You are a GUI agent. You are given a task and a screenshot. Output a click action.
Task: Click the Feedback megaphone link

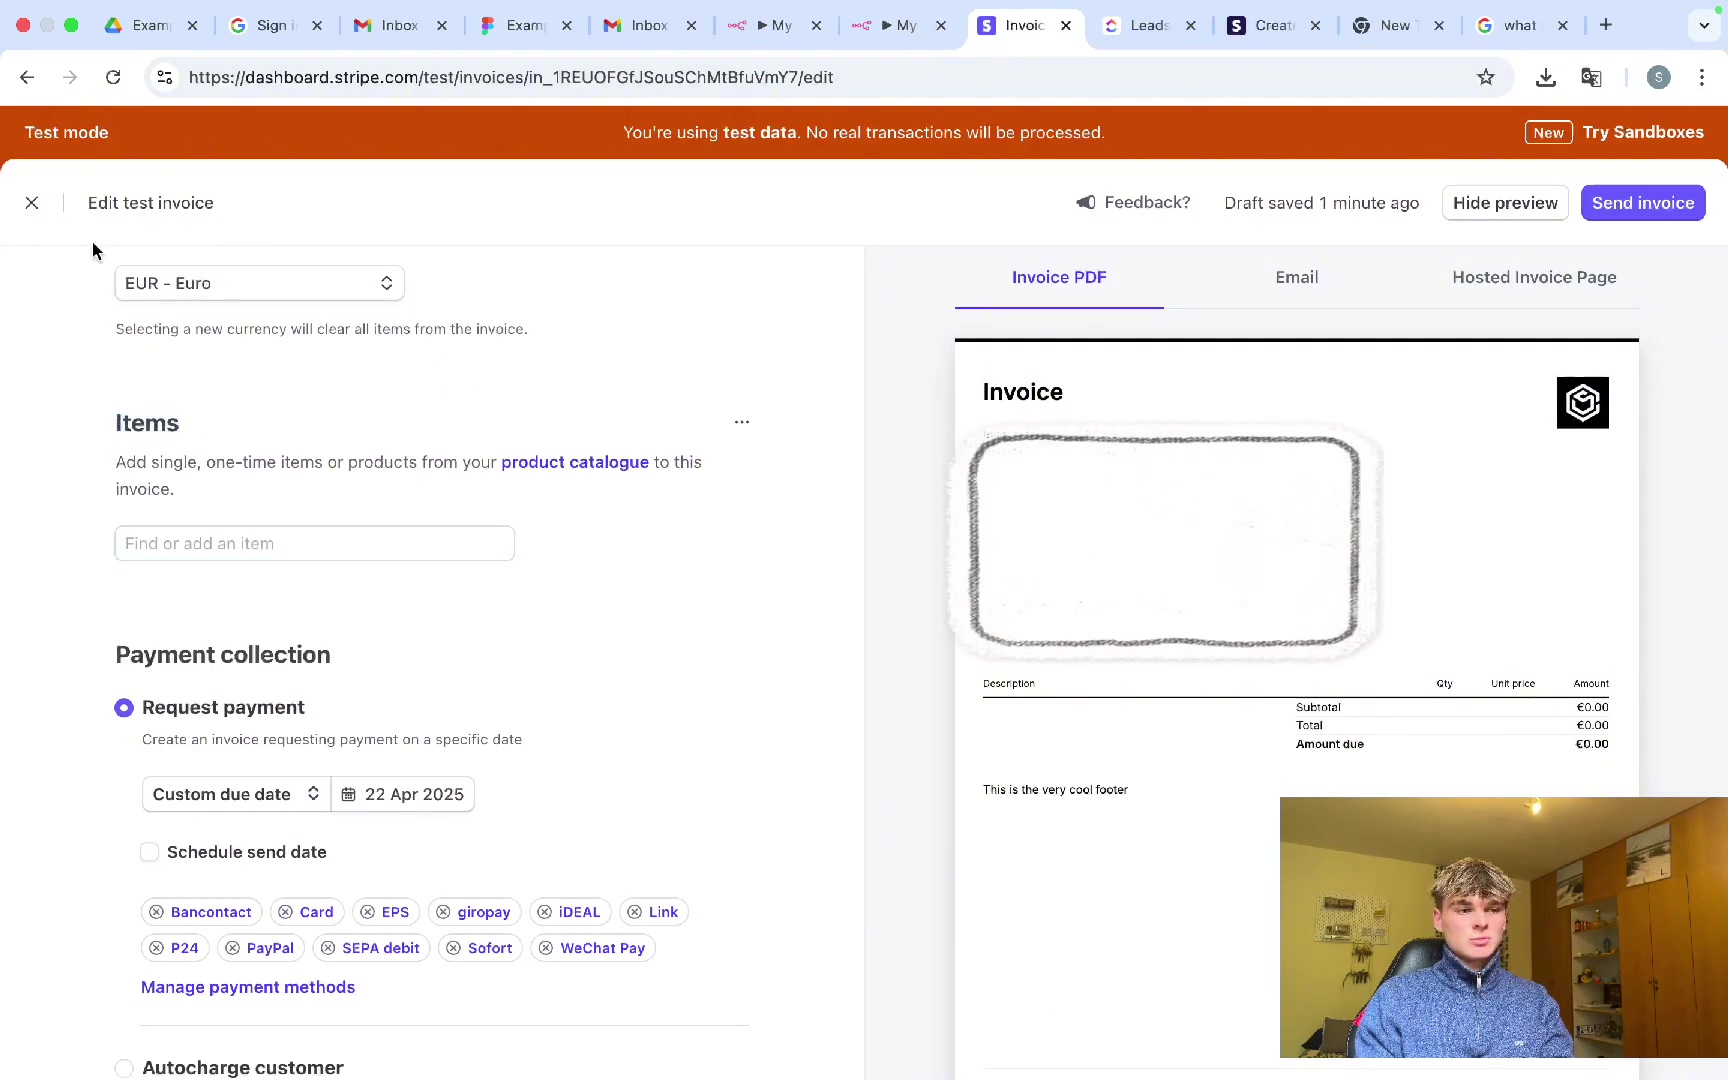(x=1134, y=203)
